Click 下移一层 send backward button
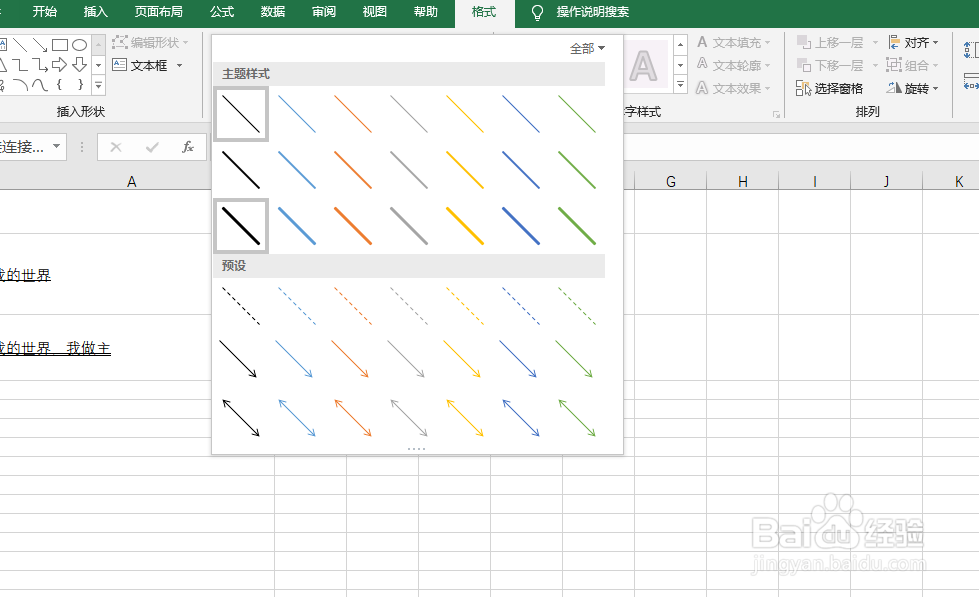 [x=830, y=65]
